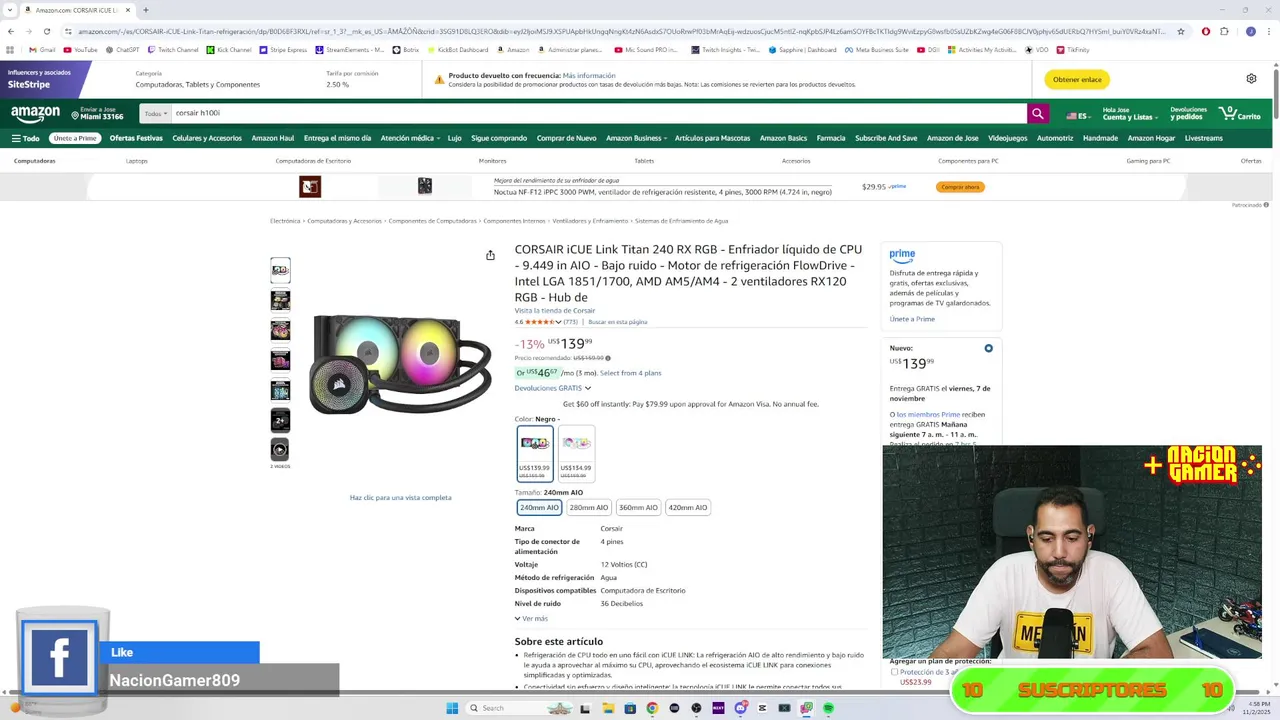Select first product thumbnail image
Screen dimensions: 1280x720
tap(280, 270)
